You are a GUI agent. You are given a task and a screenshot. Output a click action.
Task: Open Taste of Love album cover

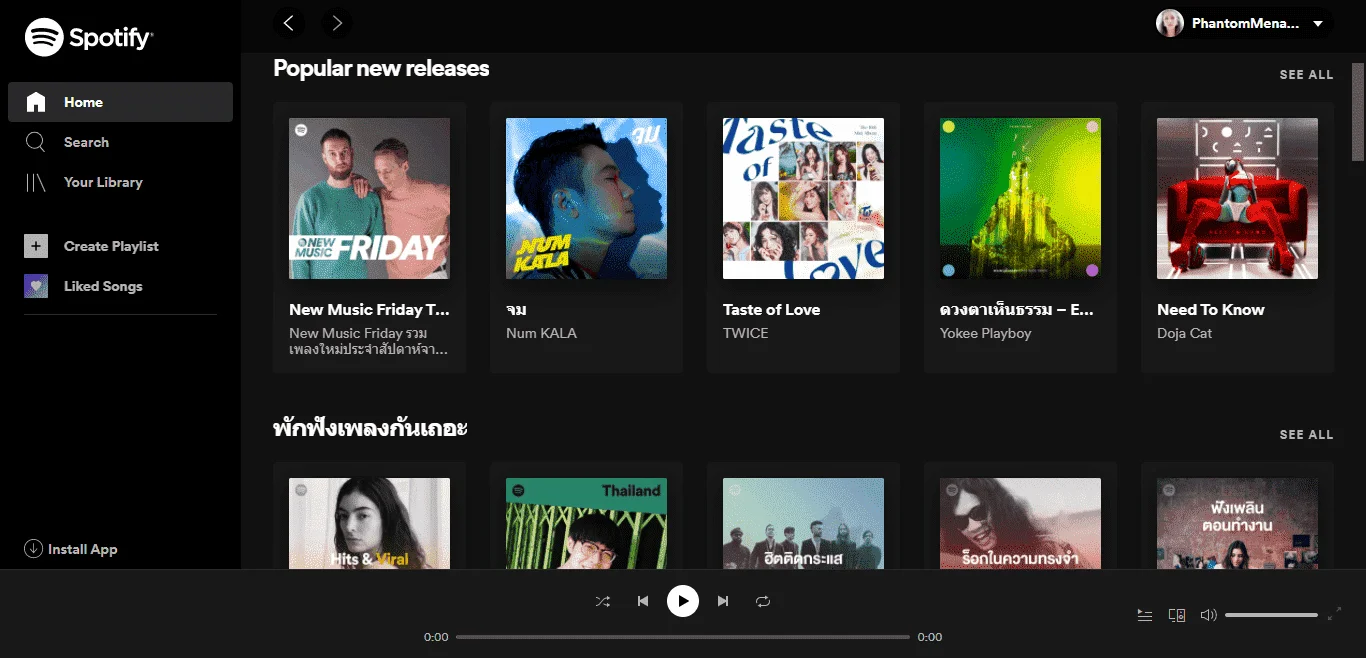803,198
